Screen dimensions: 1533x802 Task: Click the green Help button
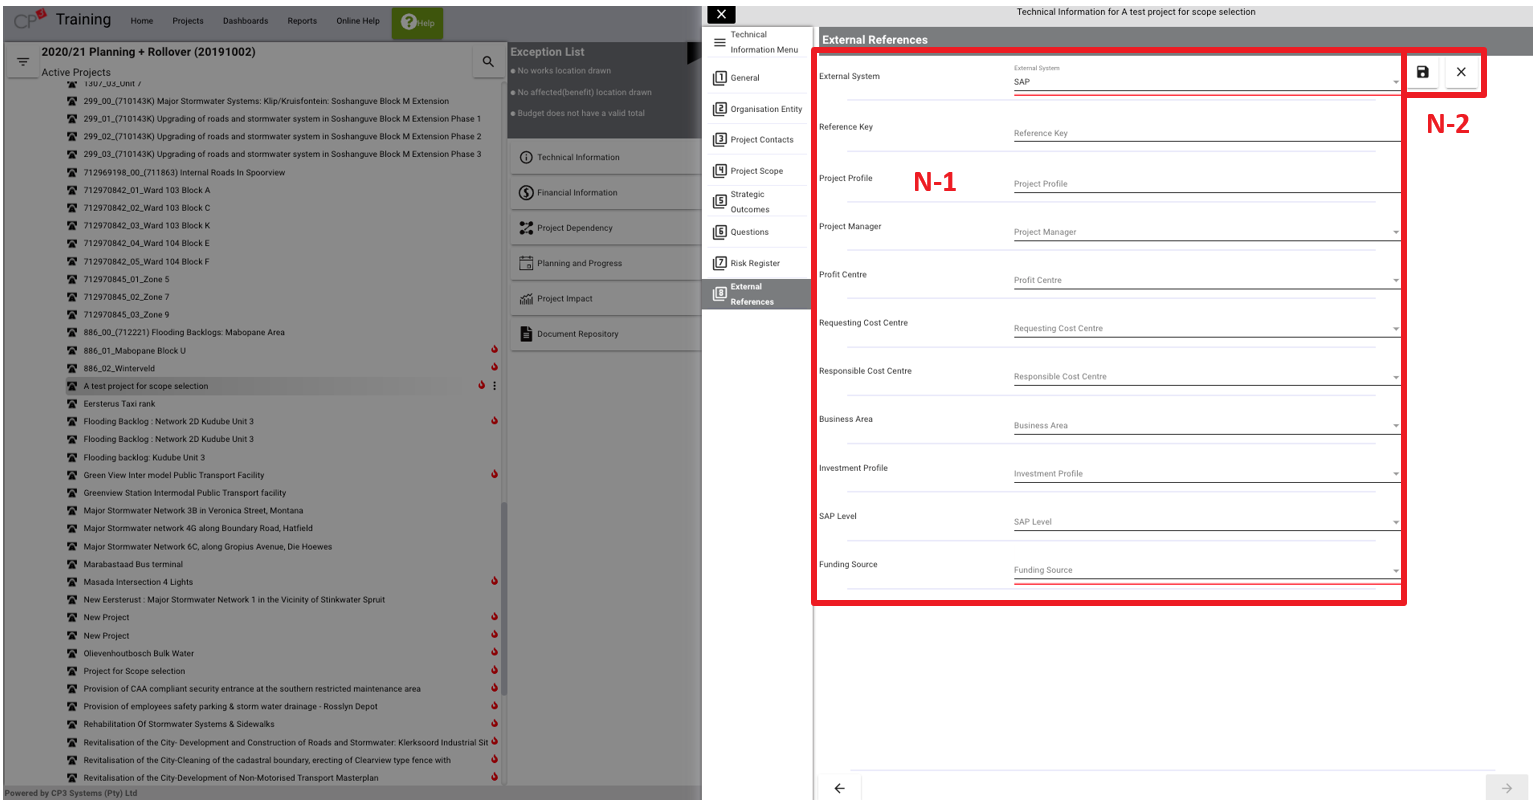click(x=417, y=22)
